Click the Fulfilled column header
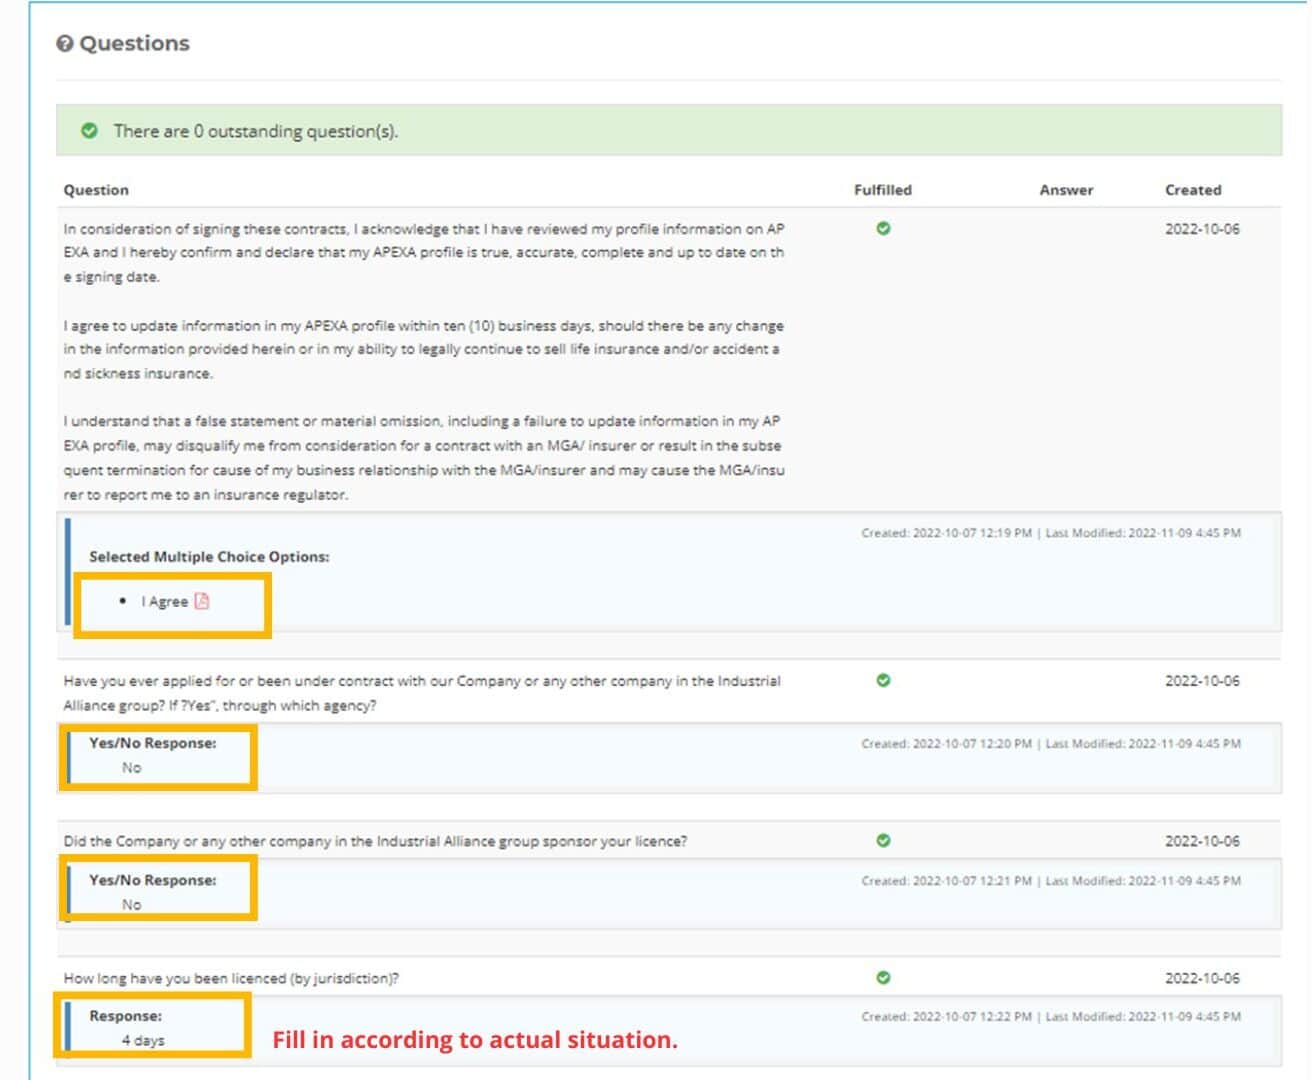This screenshot has height=1080, width=1312. [x=882, y=190]
